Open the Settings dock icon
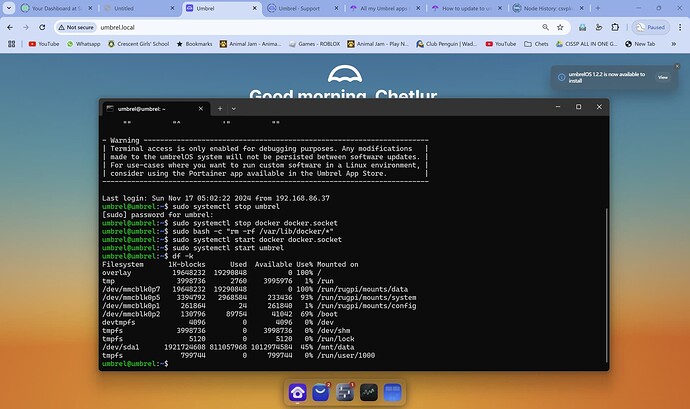 (x=345, y=392)
